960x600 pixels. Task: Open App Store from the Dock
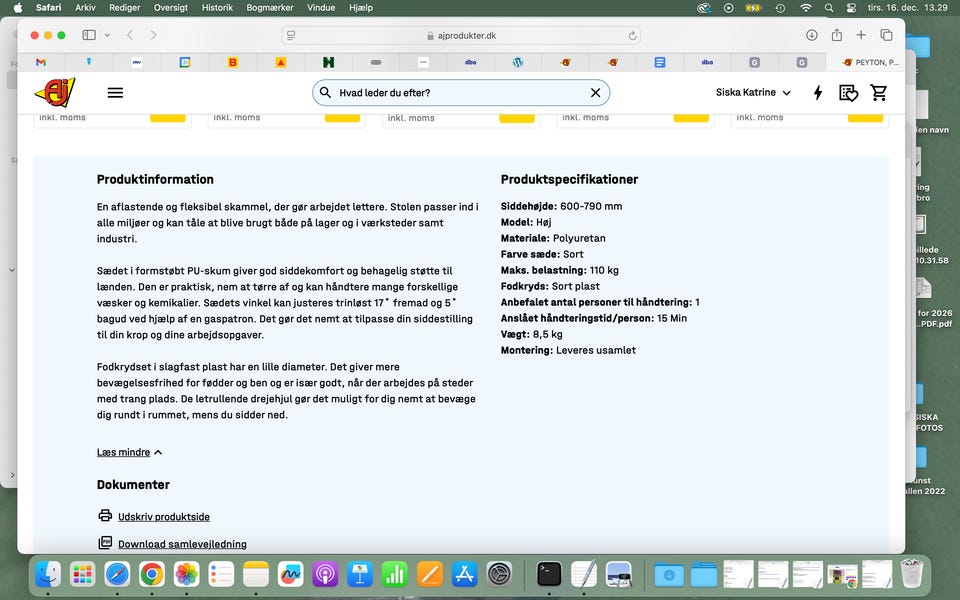pyautogui.click(x=464, y=574)
